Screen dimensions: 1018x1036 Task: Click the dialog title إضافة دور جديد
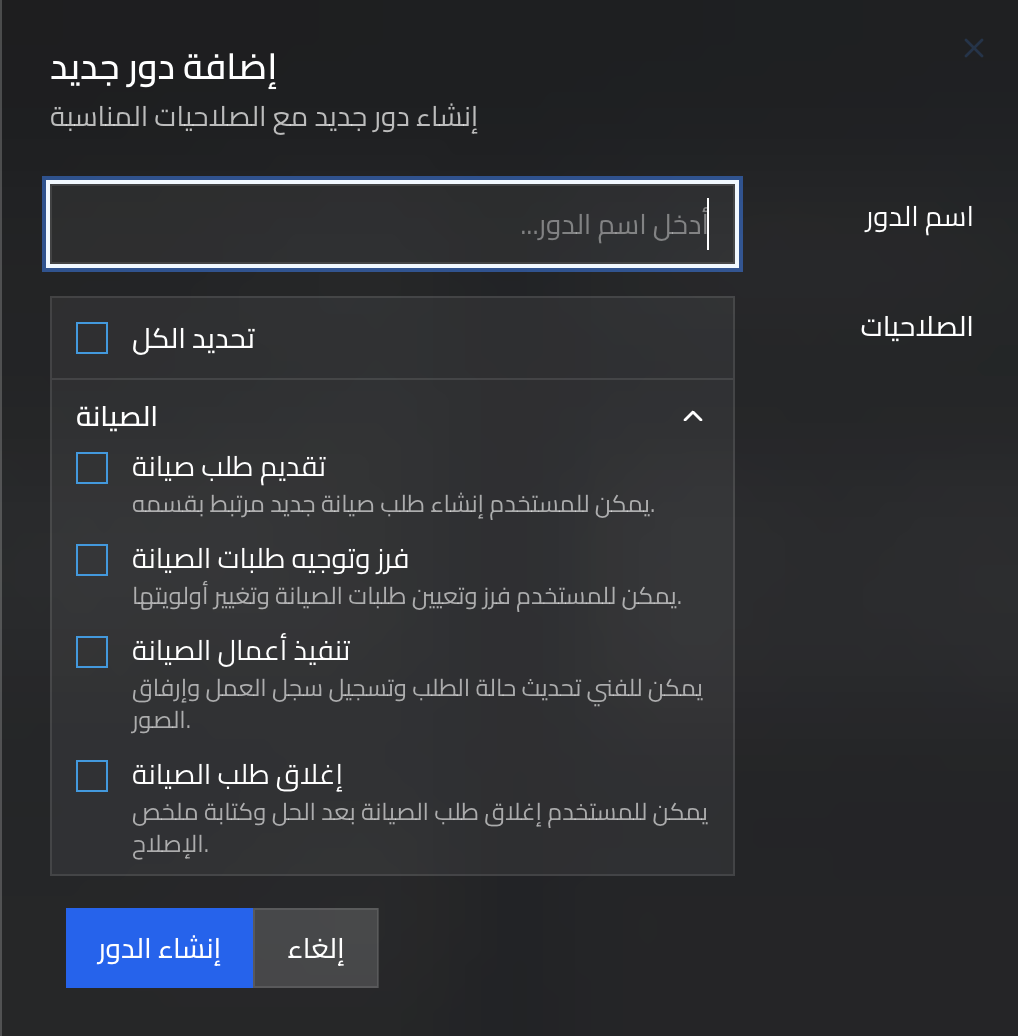168,68
